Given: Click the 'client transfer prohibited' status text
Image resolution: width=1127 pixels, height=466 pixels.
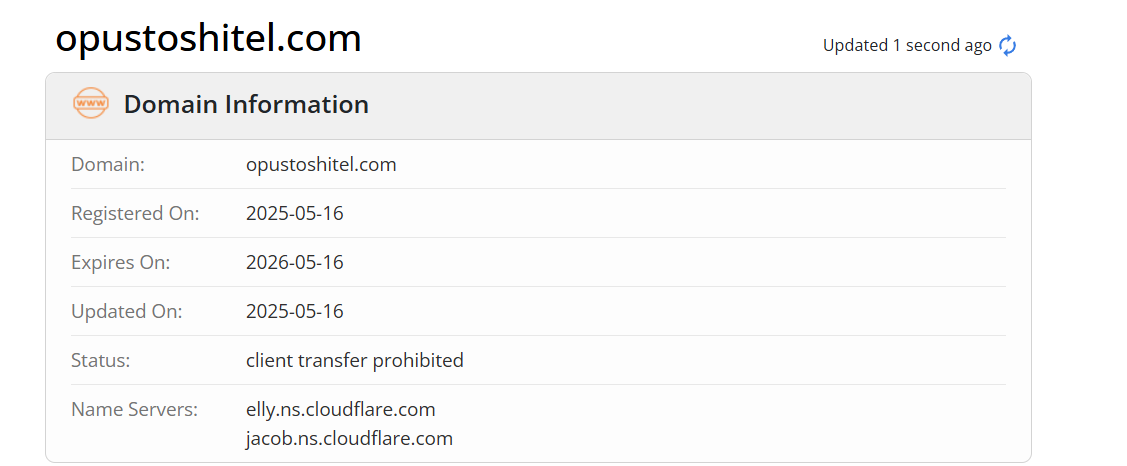Looking at the screenshot, I should 354,360.
